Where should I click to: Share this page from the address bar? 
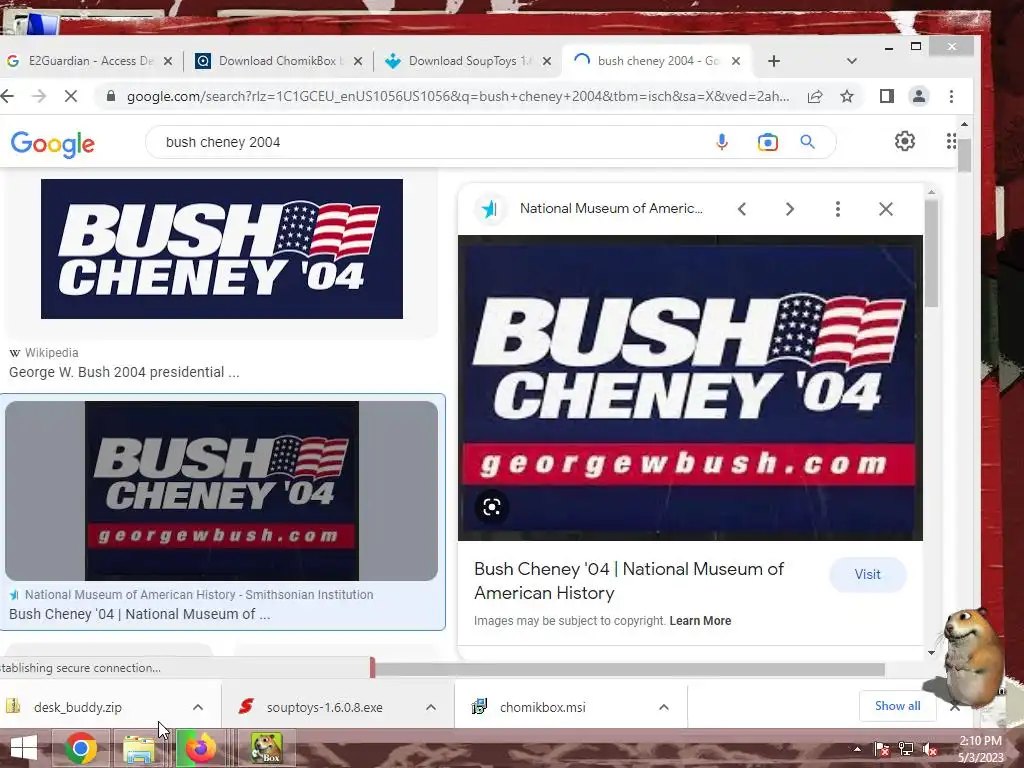[815, 97]
